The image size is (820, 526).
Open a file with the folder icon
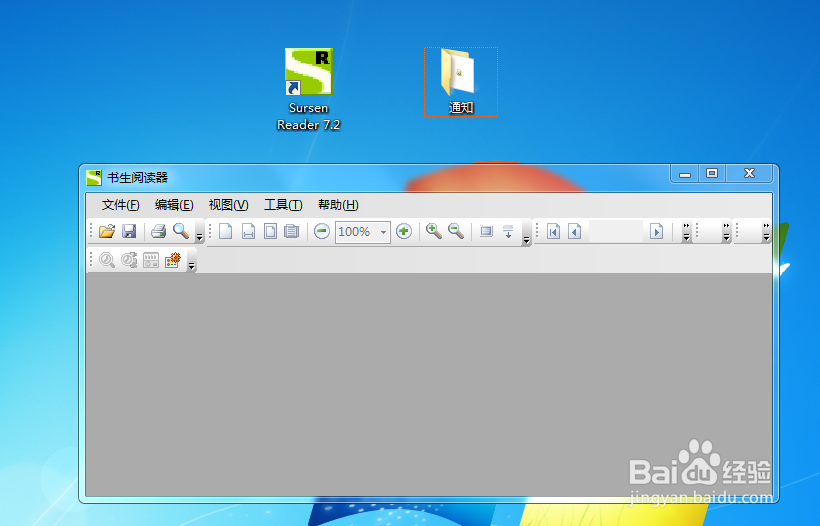click(107, 231)
